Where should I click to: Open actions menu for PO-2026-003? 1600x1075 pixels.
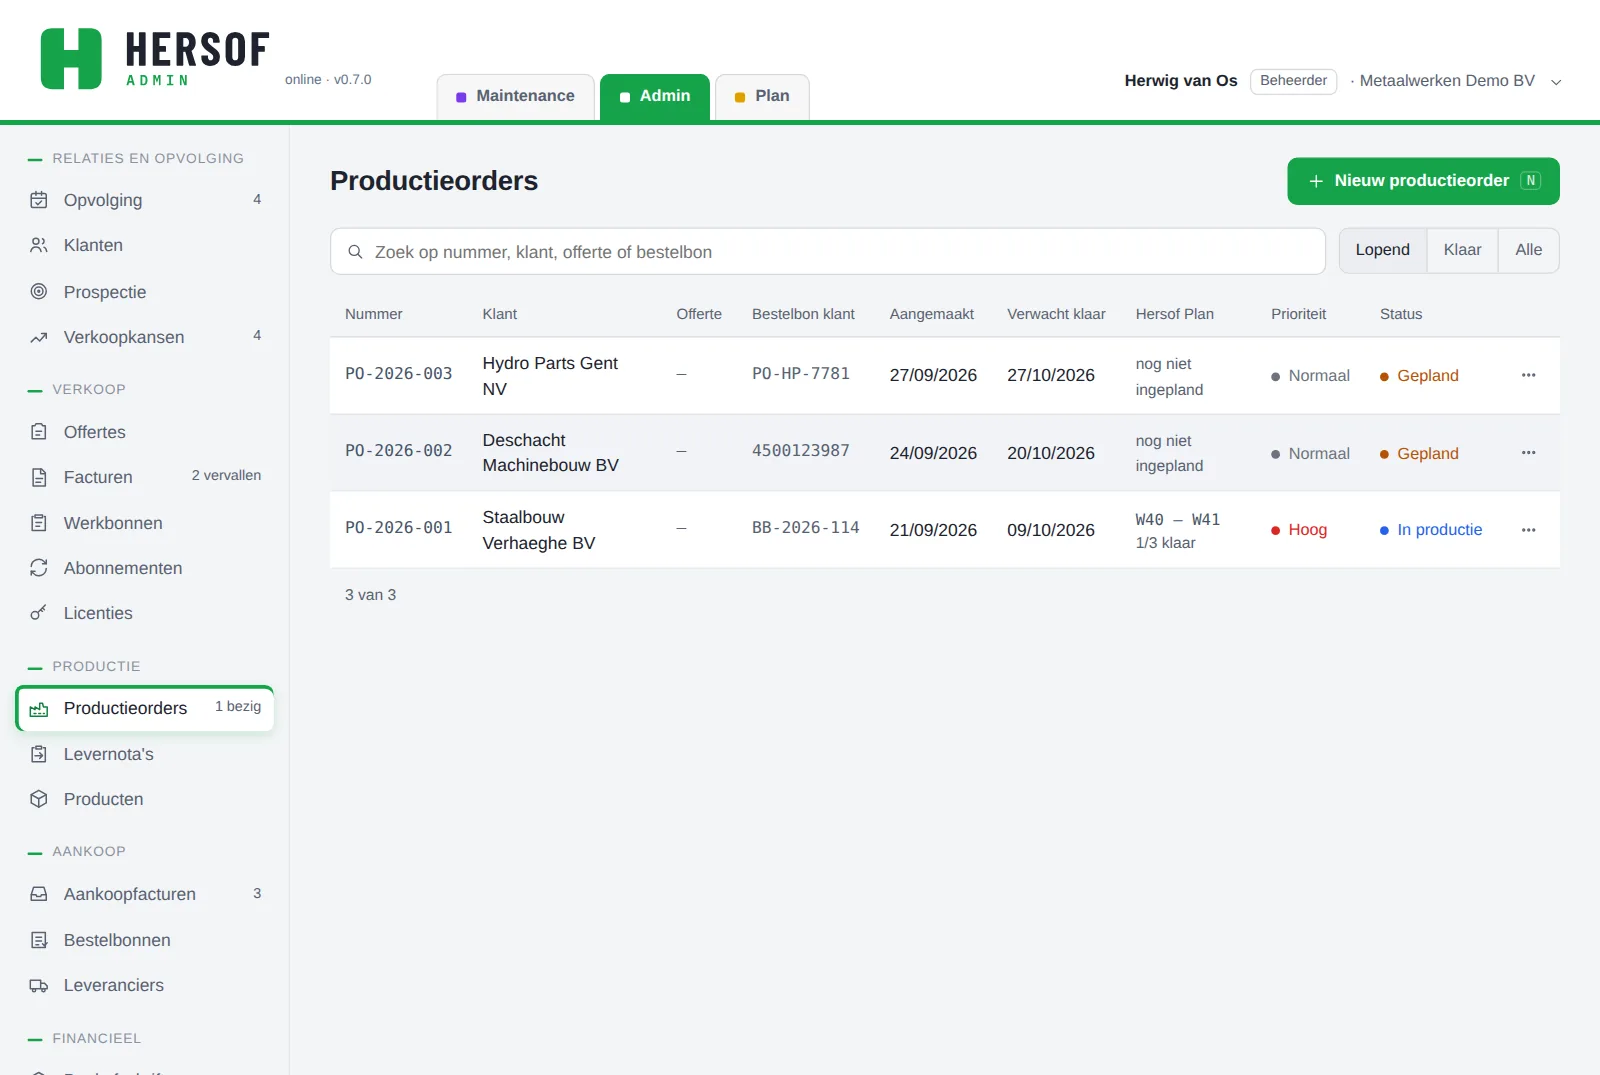click(1528, 375)
